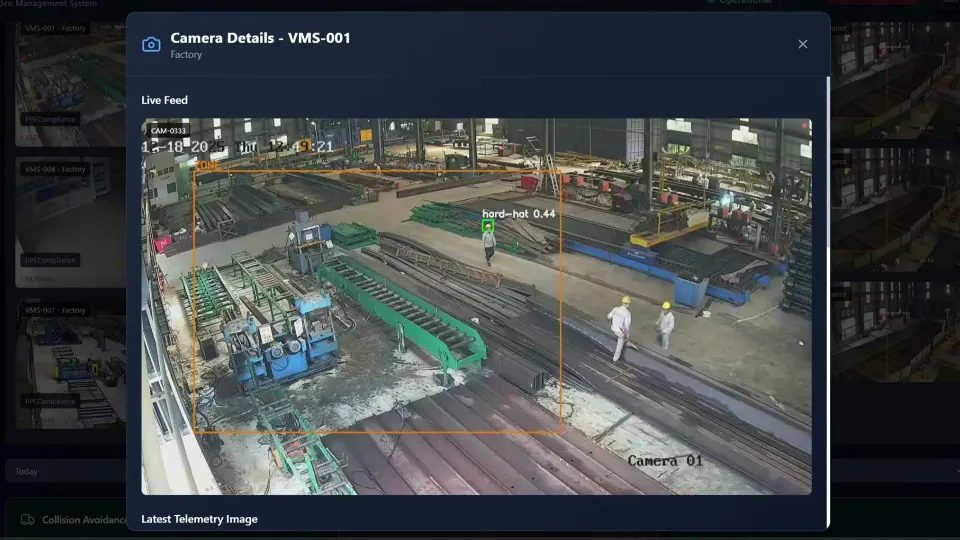Click the Latest Telemetry Image heading
Screen dimensions: 960x540
pyautogui.click(x=200, y=519)
